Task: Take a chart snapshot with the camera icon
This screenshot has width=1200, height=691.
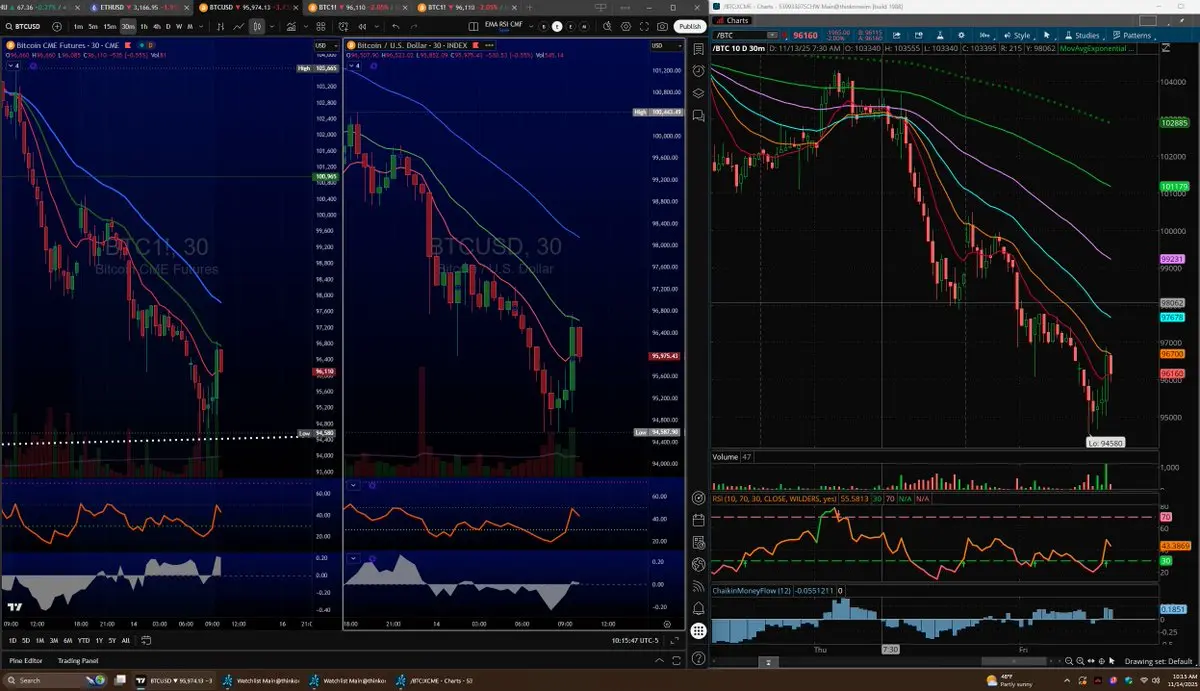Action: pyautogui.click(x=662, y=27)
